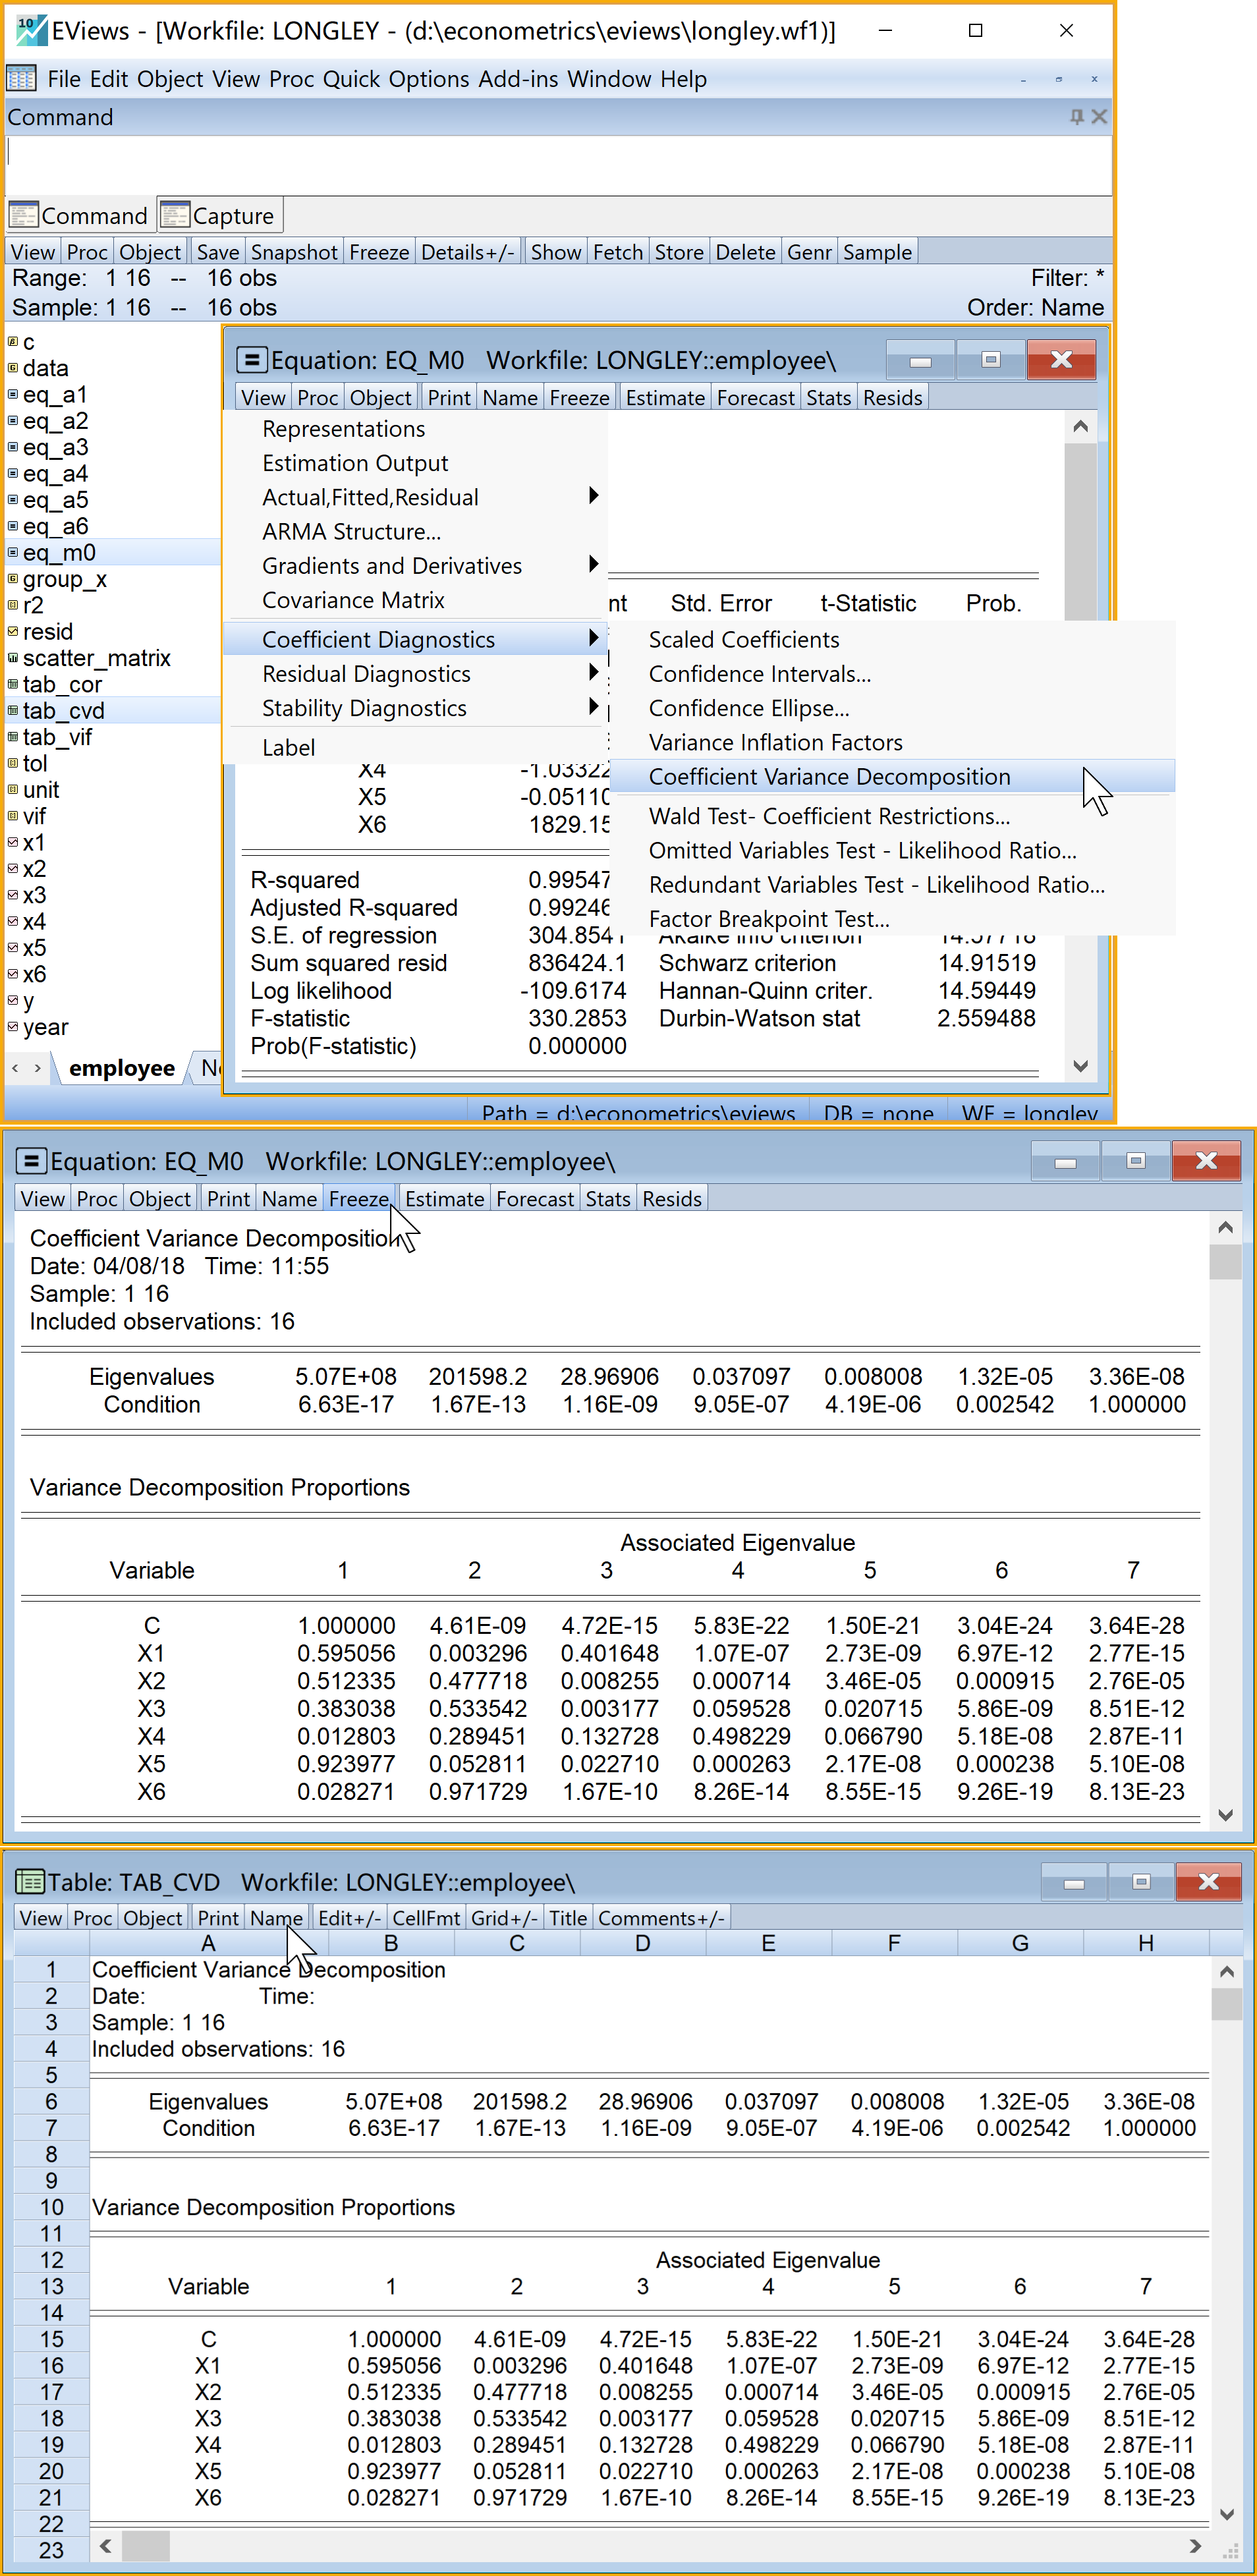This screenshot has height=2576, width=1257.
Task: Toggle Comments+/- in table toolbar
Action: (660, 1917)
